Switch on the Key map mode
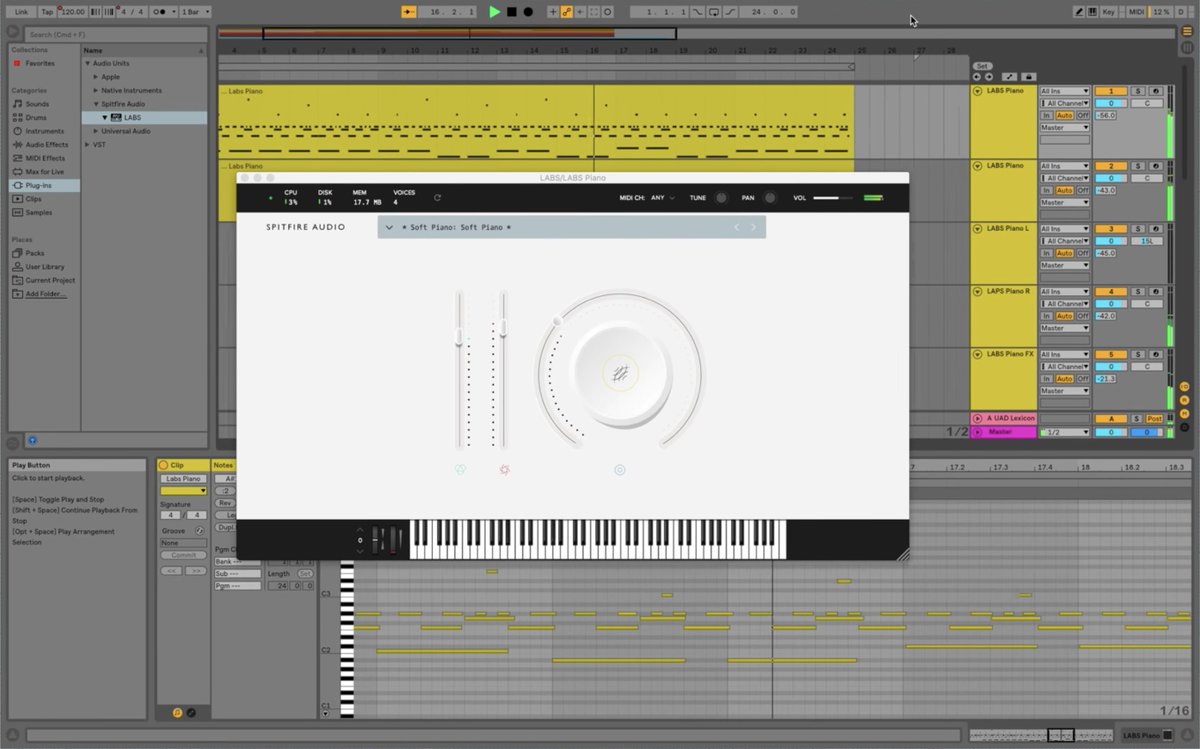 coord(1108,12)
